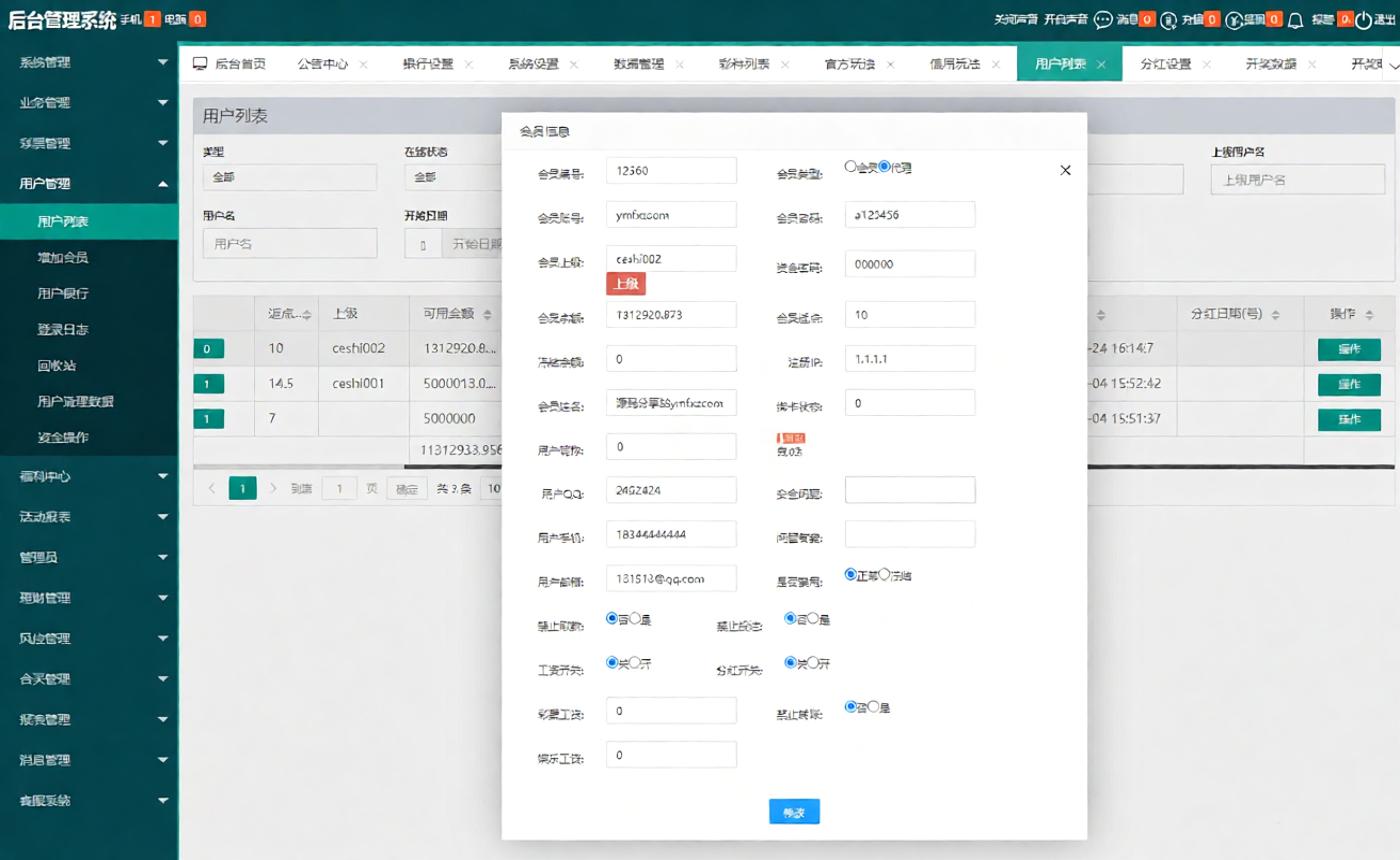The width and height of the screenshot is (1400, 860).
Task: Close the 银行设置 tab with its x
Action: pyautogui.click(x=468, y=64)
